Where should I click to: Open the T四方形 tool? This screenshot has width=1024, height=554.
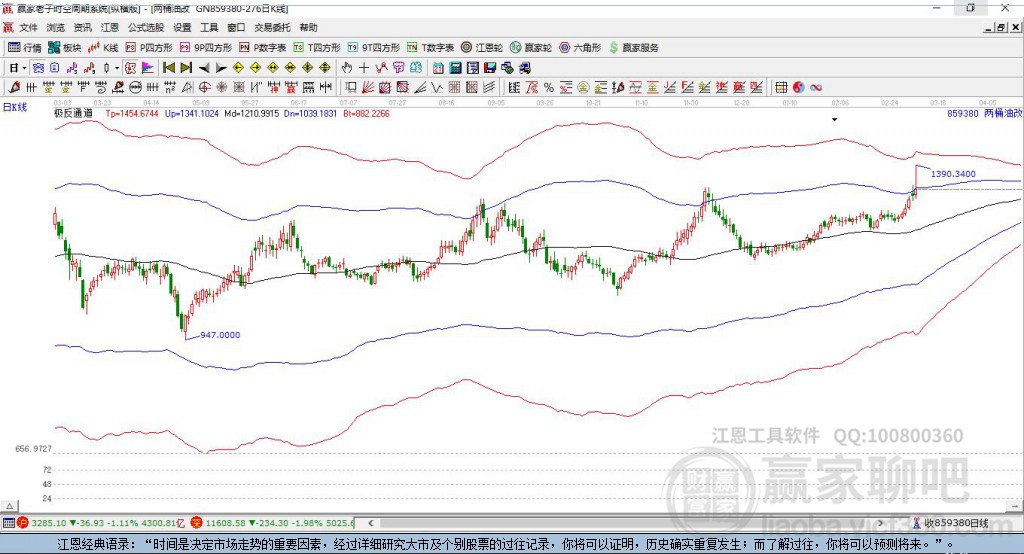(317, 48)
